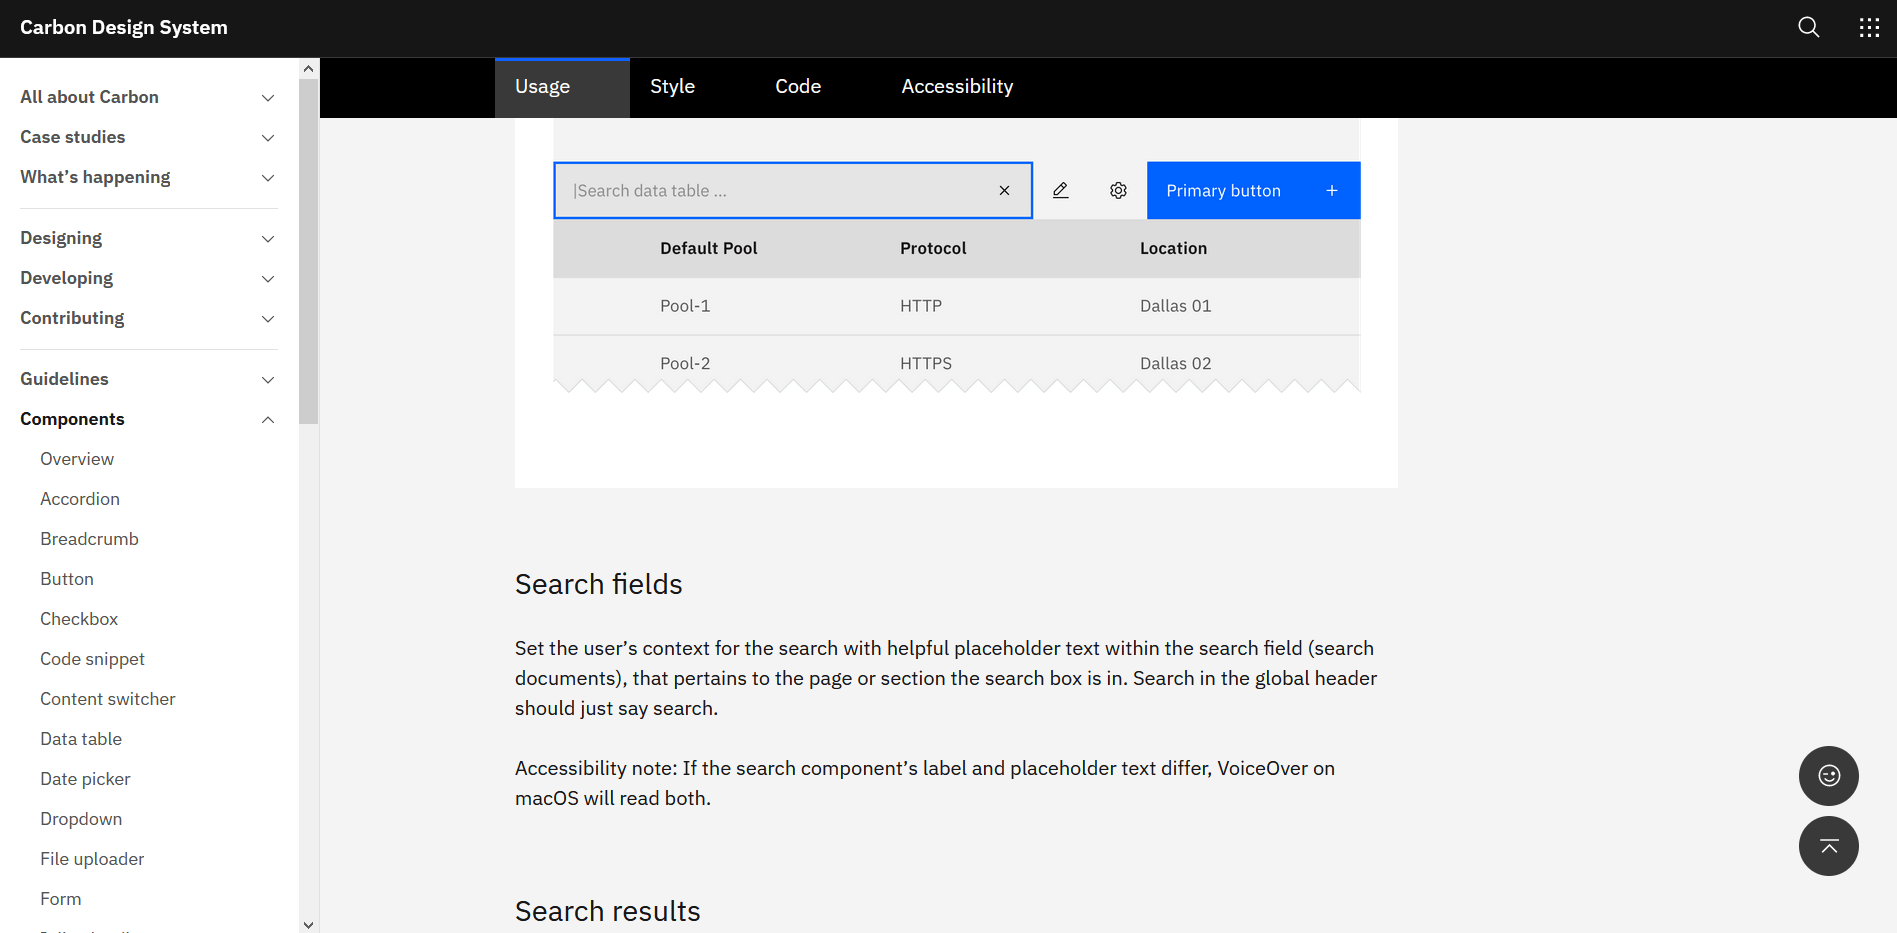Open the Data table component page
The image size is (1897, 933).
[81, 738]
